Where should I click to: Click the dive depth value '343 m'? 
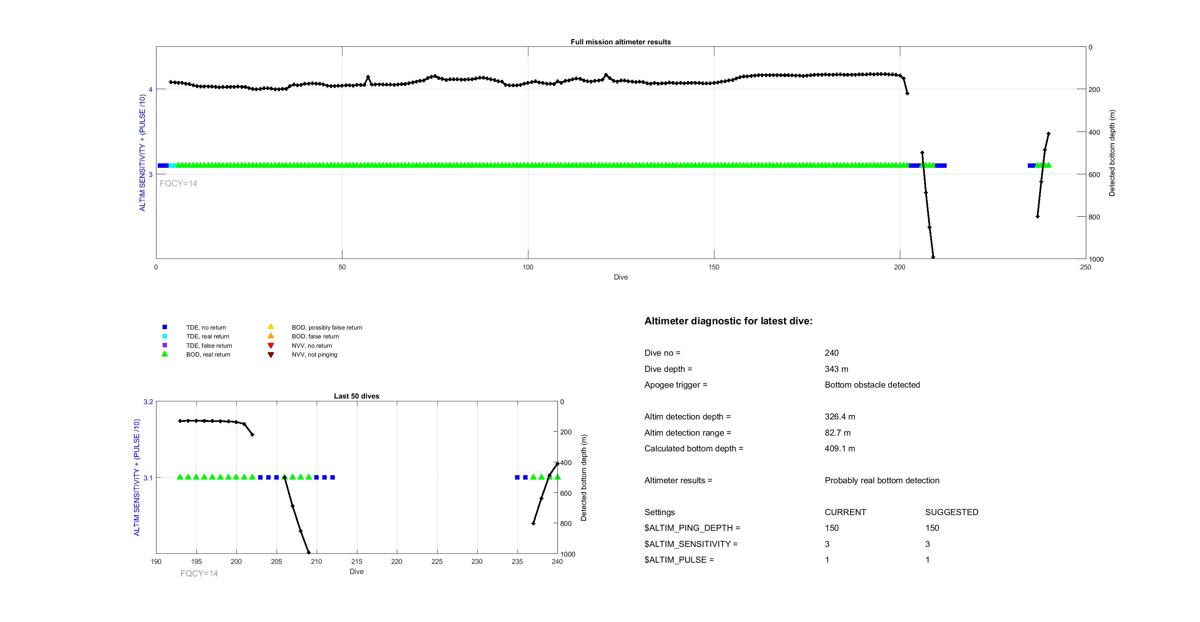[x=836, y=369]
